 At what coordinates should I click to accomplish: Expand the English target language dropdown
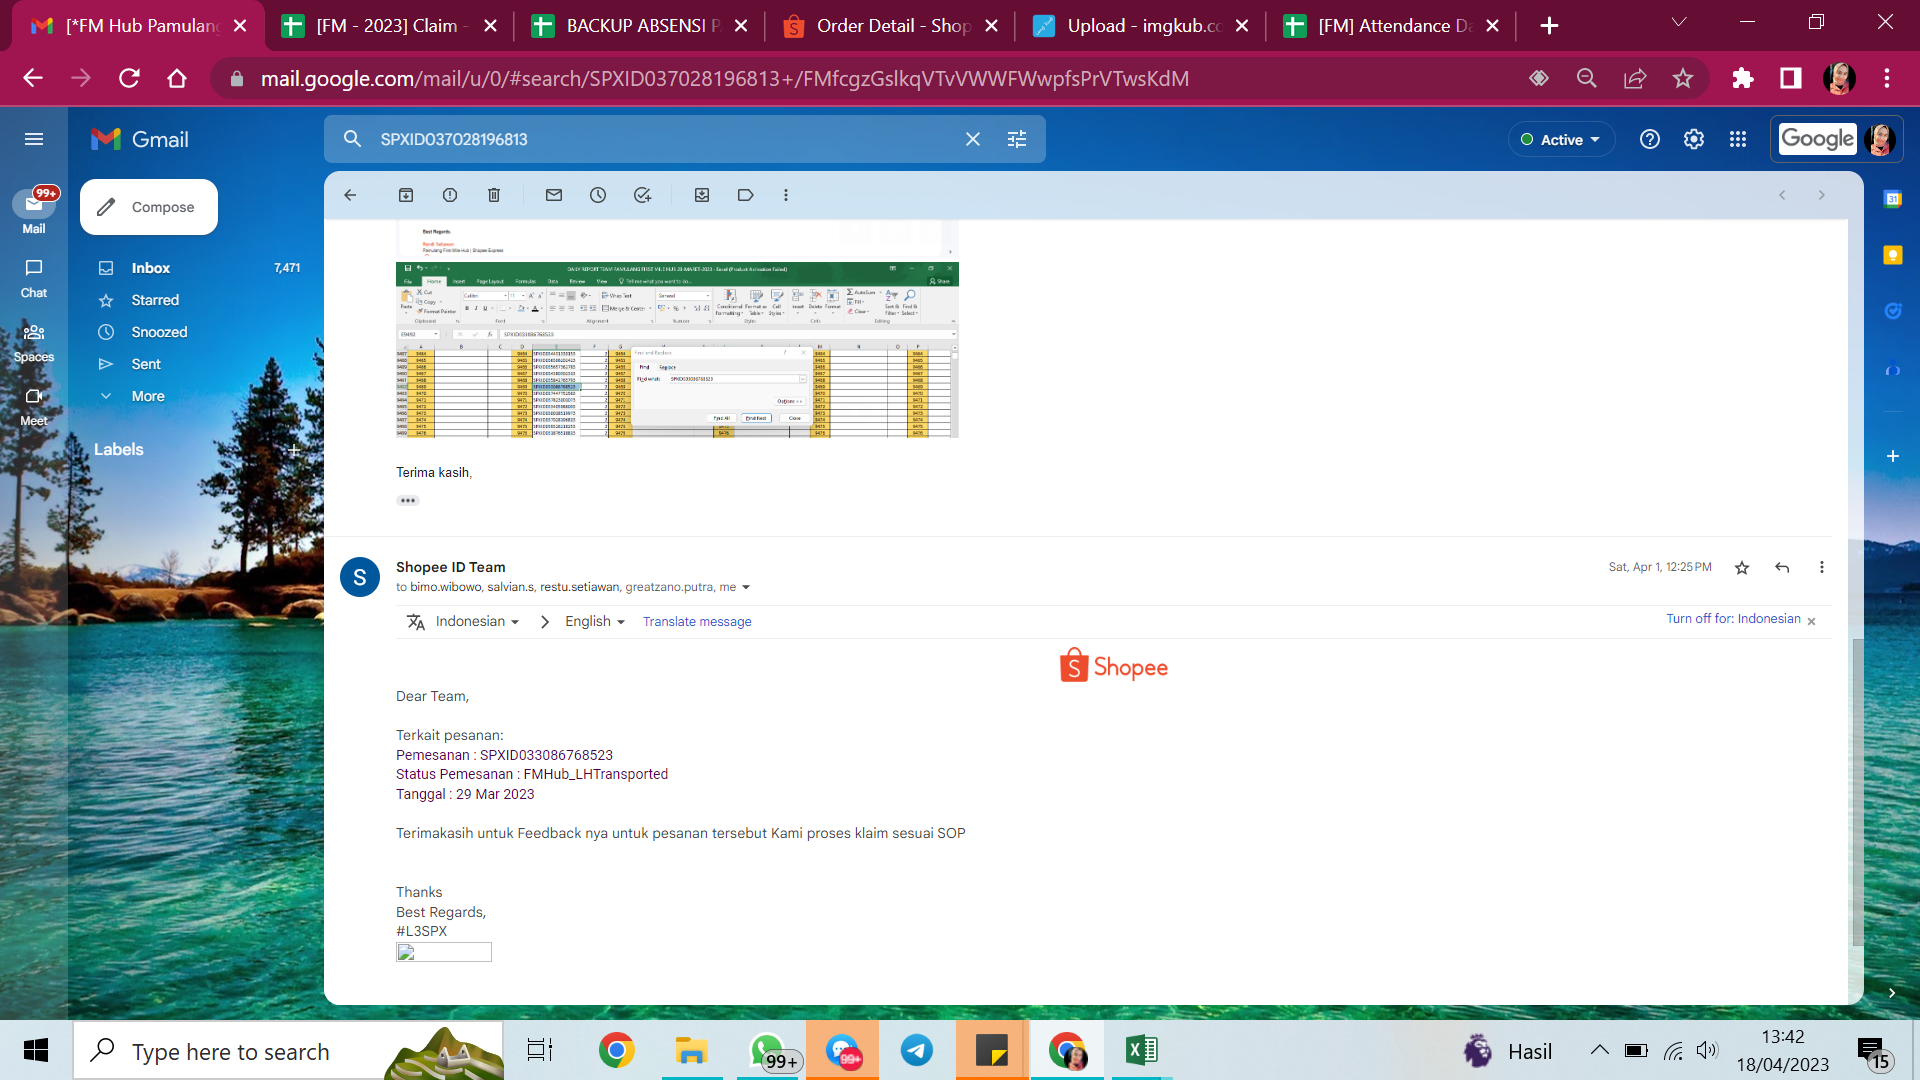point(595,621)
